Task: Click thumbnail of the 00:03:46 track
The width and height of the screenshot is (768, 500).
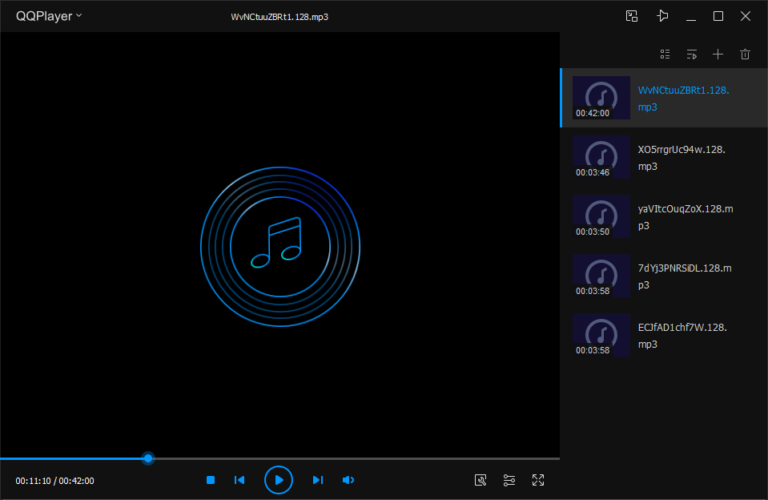Action: click(x=601, y=157)
